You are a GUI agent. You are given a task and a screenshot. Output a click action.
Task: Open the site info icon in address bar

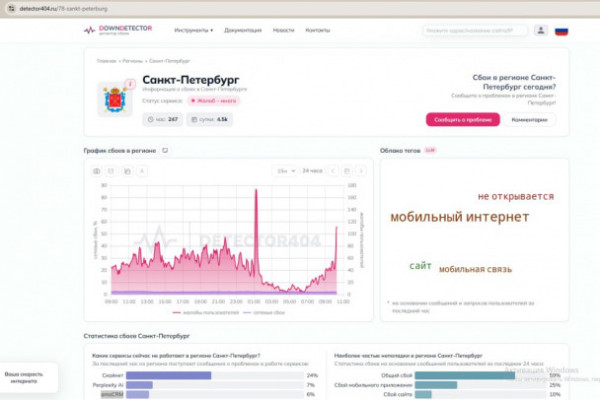11,8
